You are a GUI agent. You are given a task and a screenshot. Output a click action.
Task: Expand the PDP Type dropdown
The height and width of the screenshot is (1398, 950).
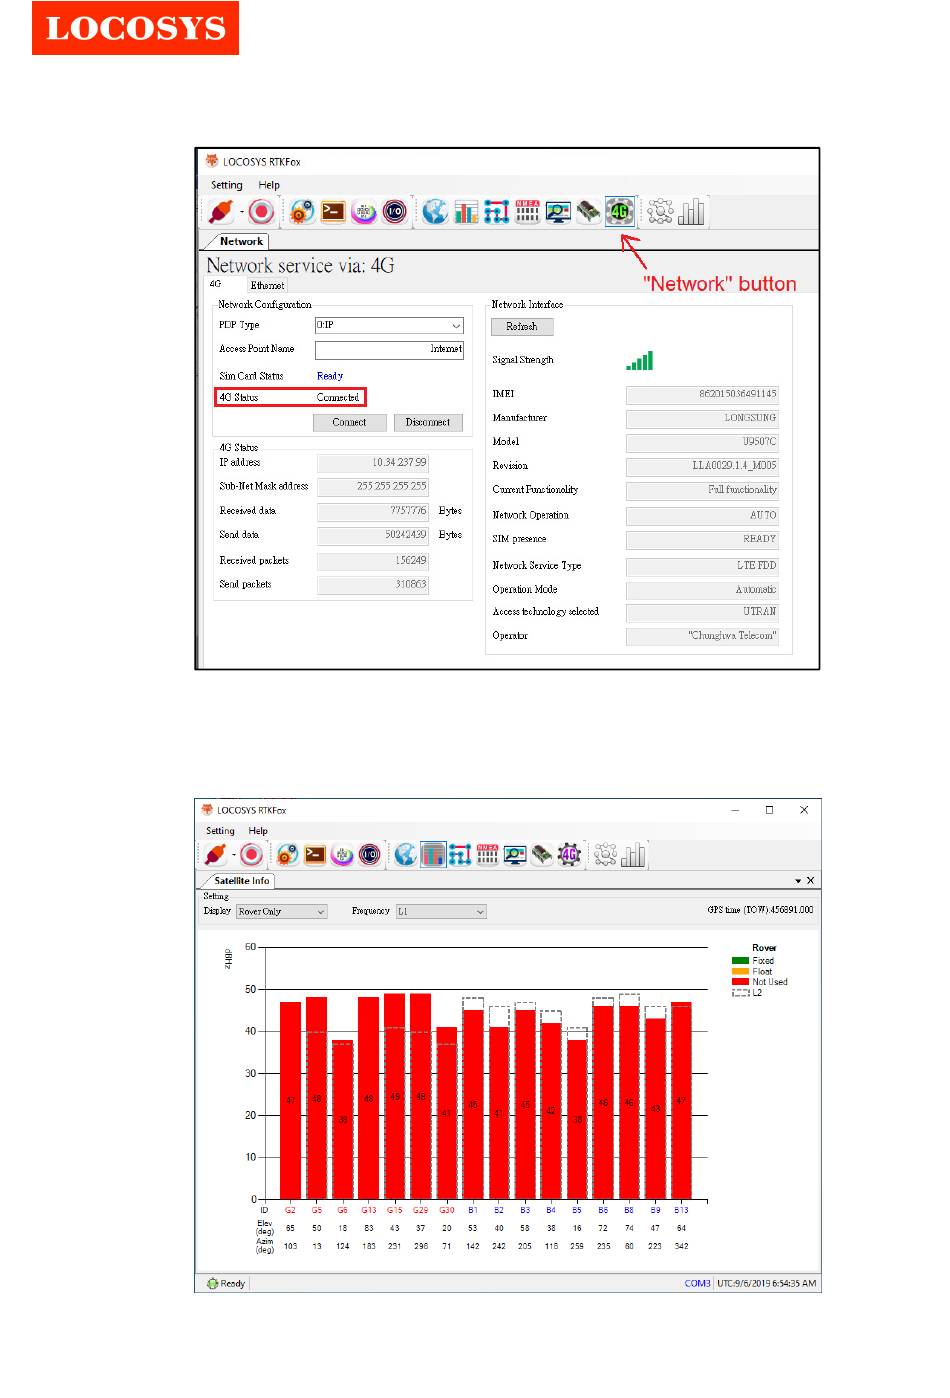pyautogui.click(x=455, y=325)
